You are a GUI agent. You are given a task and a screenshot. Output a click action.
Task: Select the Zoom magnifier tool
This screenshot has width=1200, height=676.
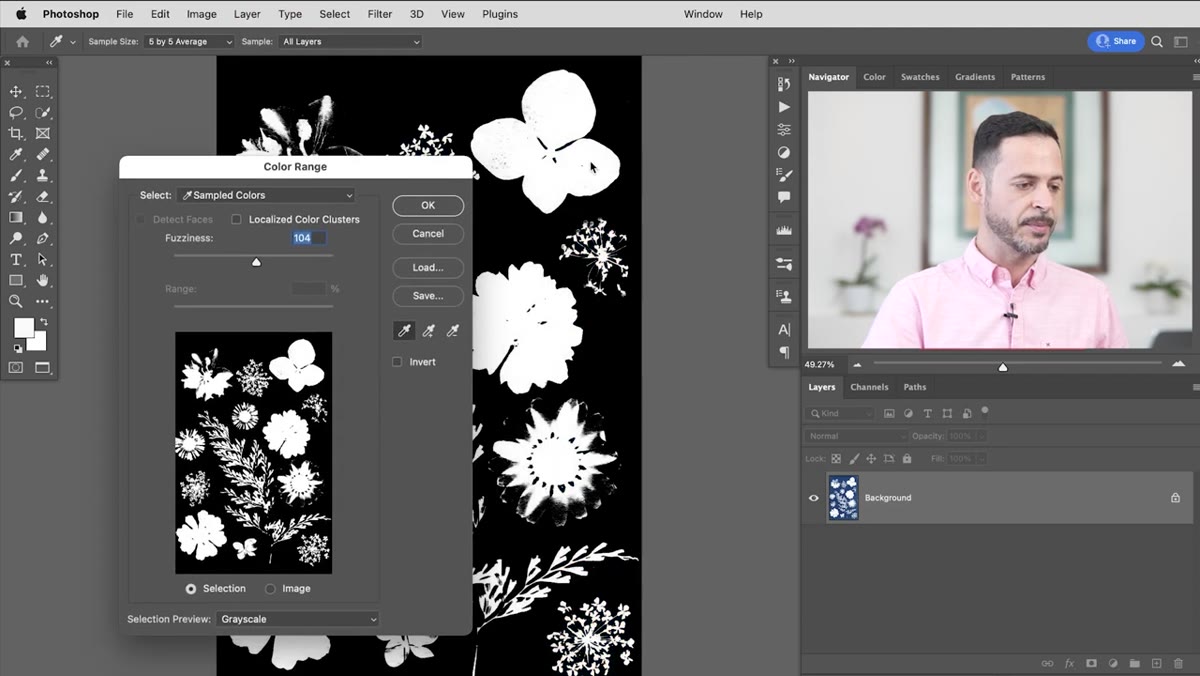click(16, 301)
